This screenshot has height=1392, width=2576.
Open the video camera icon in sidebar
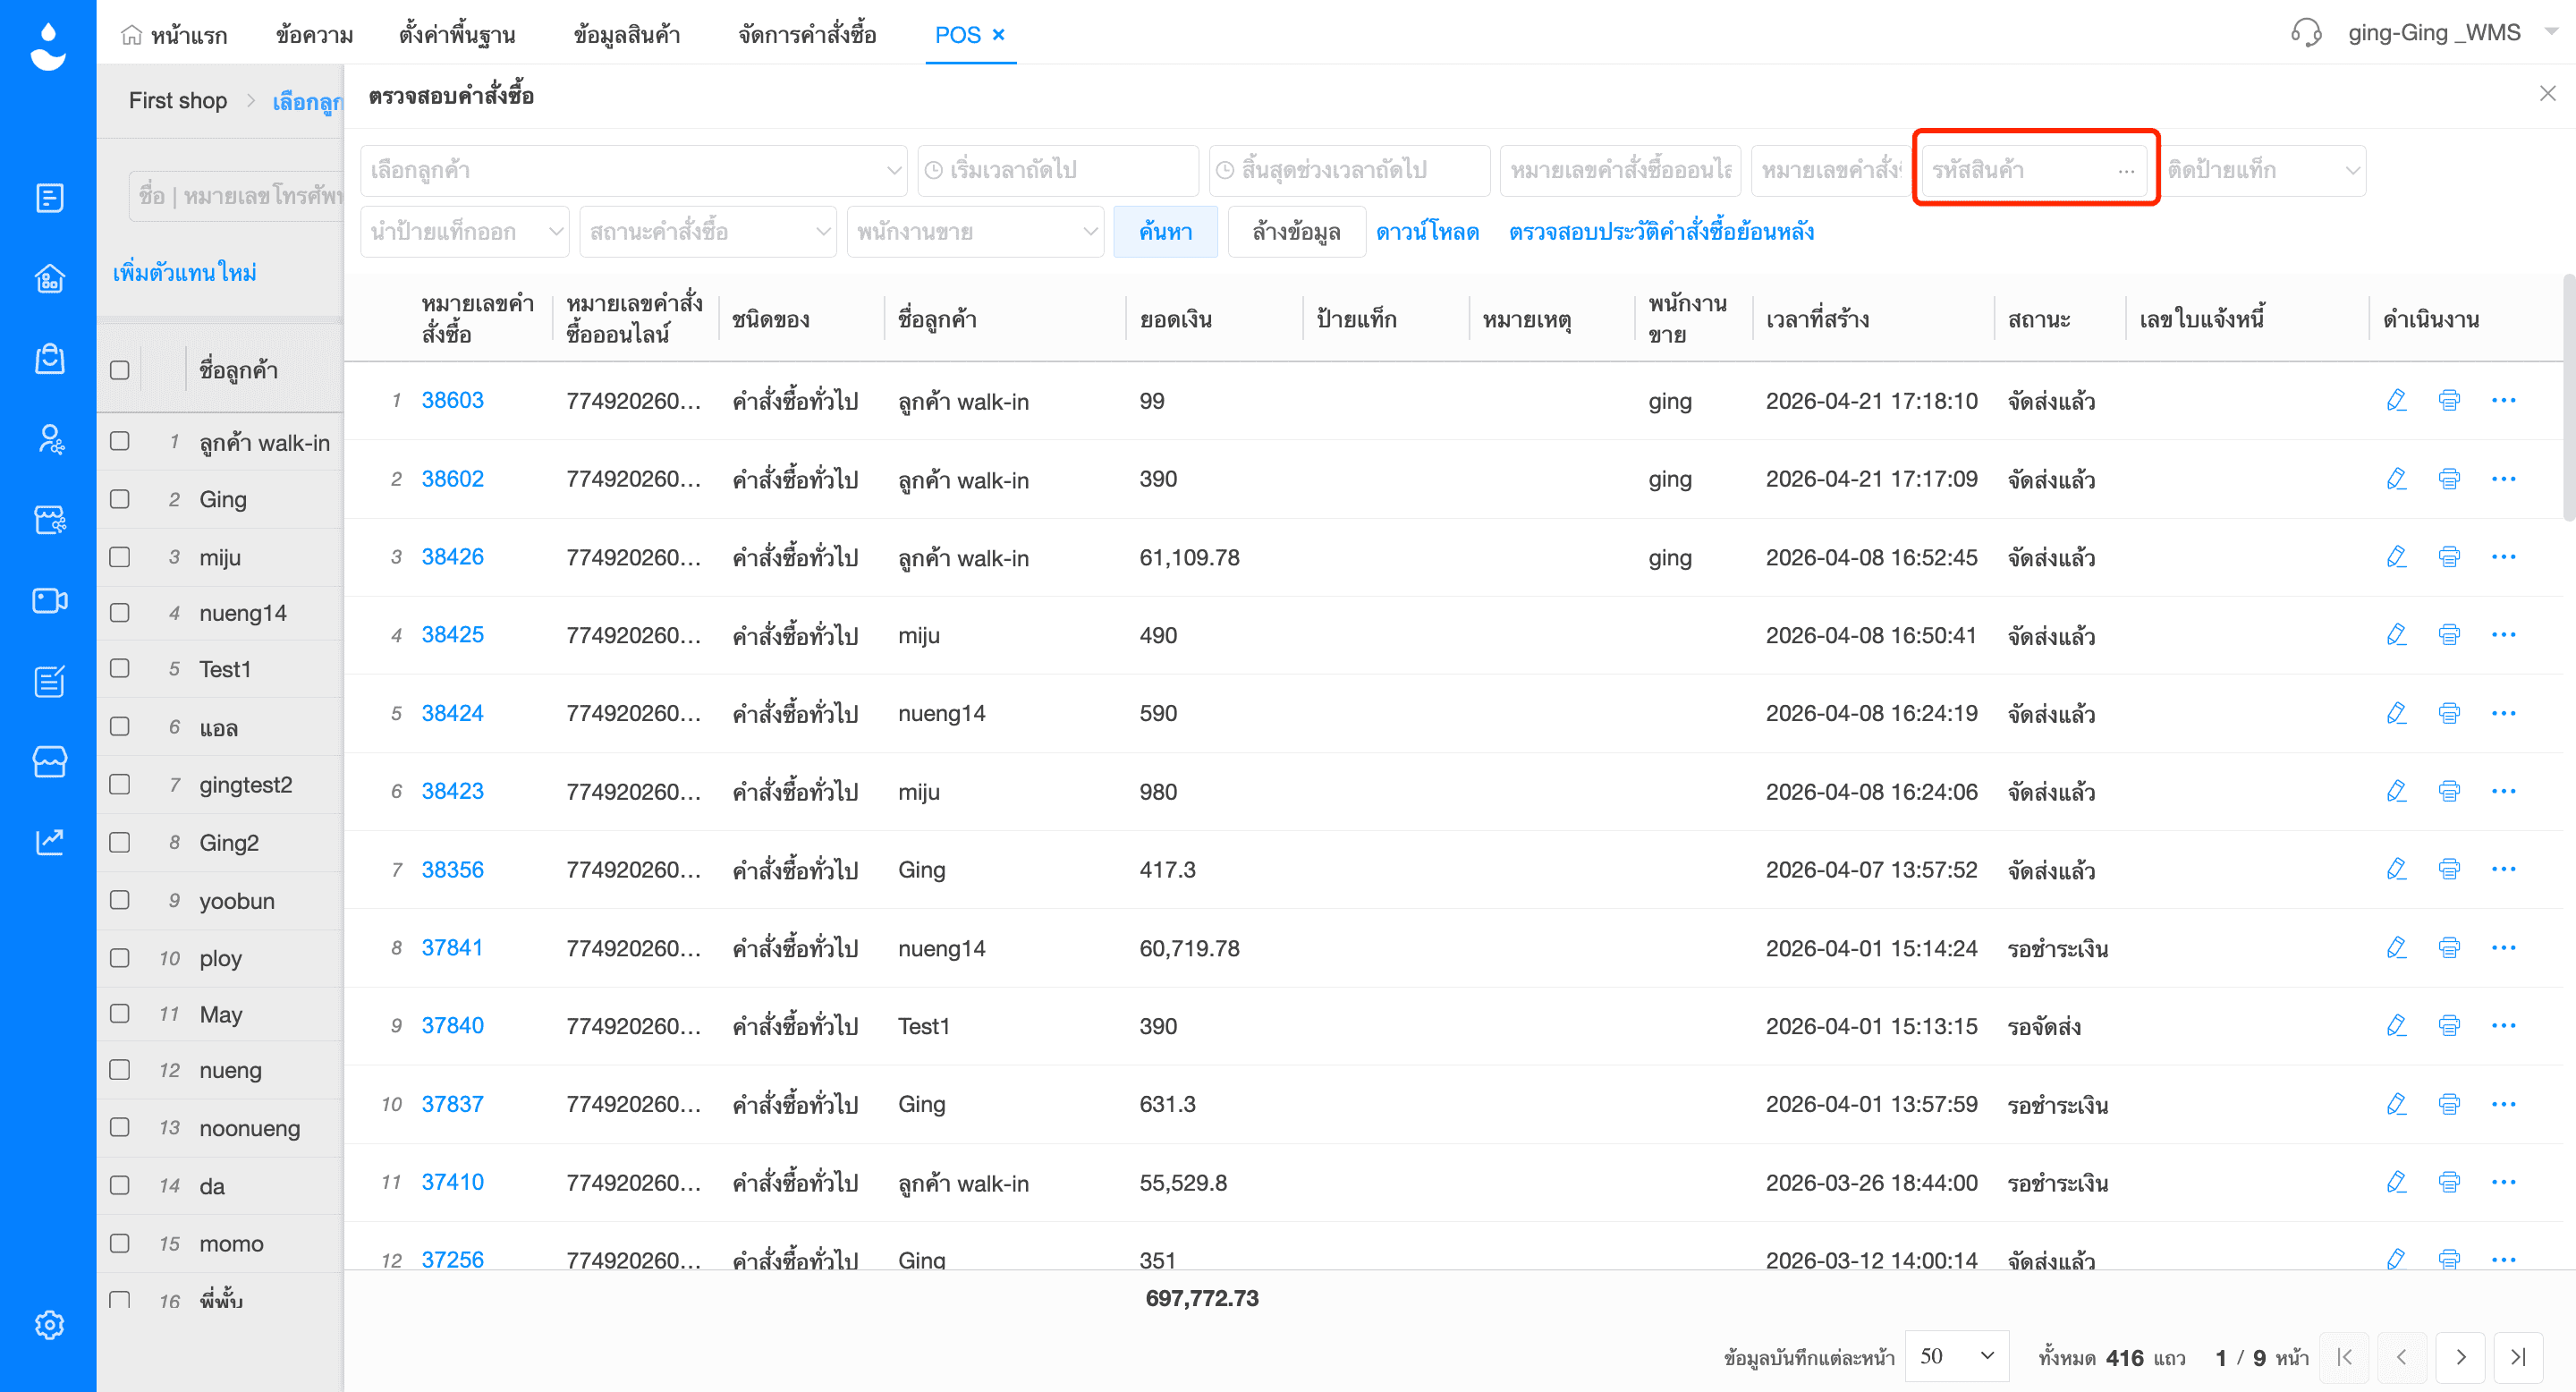coord(49,600)
